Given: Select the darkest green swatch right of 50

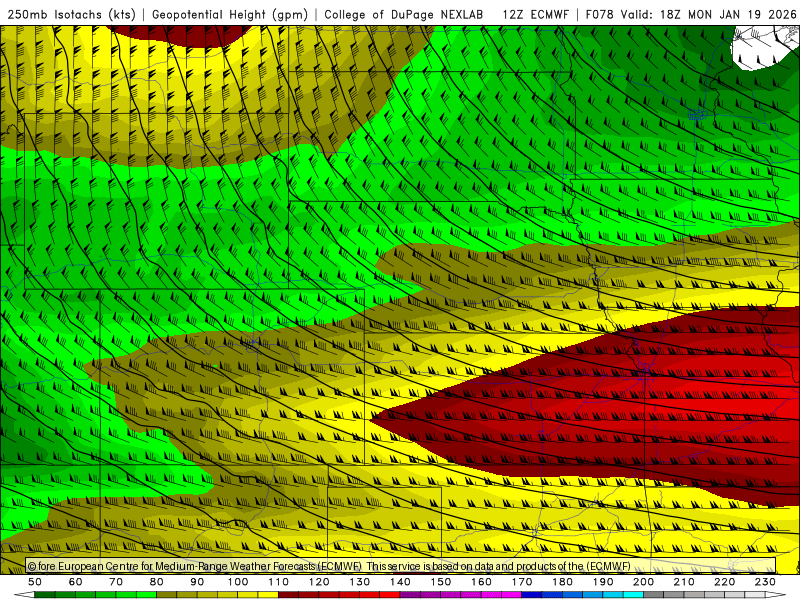Looking at the screenshot, I should 45,595.
